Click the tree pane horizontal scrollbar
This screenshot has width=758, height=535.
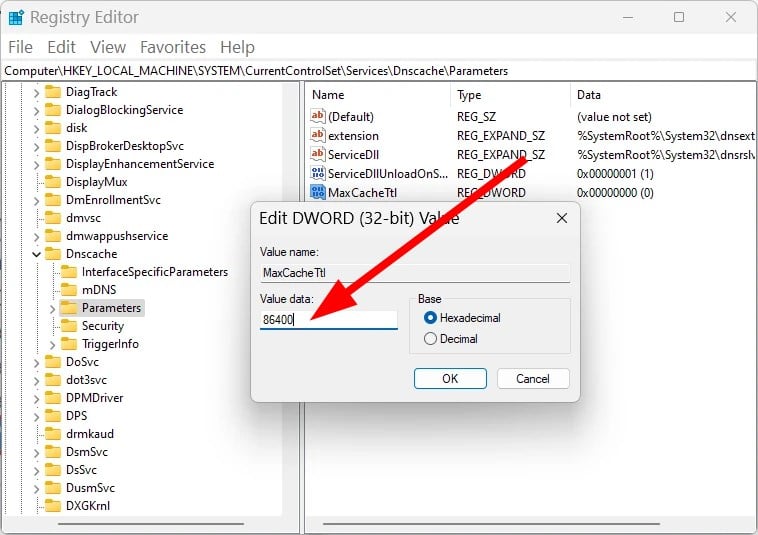click(151, 523)
